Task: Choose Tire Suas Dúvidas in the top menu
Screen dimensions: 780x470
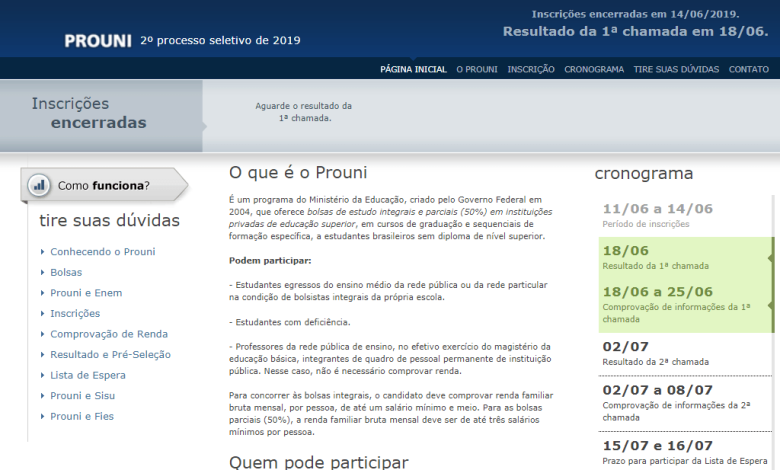Action: [676, 69]
